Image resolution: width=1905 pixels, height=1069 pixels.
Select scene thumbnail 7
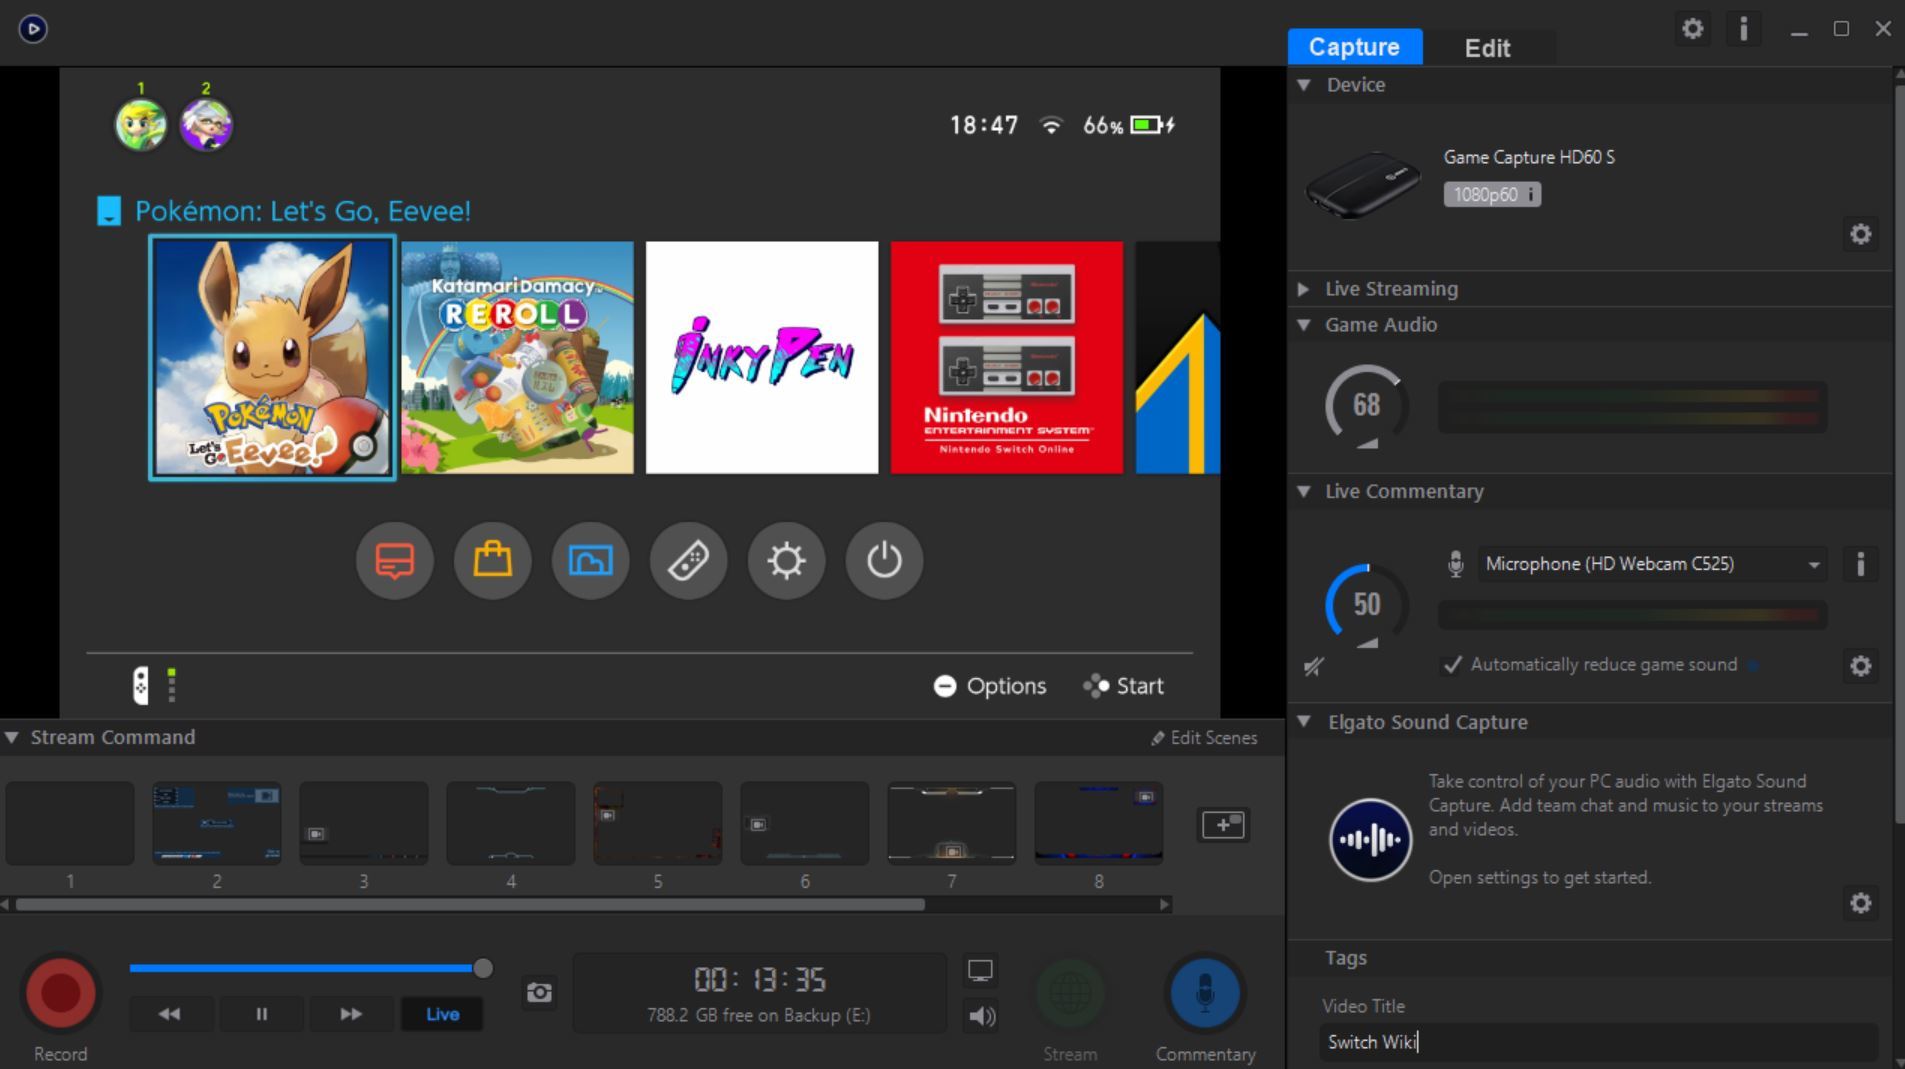(952, 823)
